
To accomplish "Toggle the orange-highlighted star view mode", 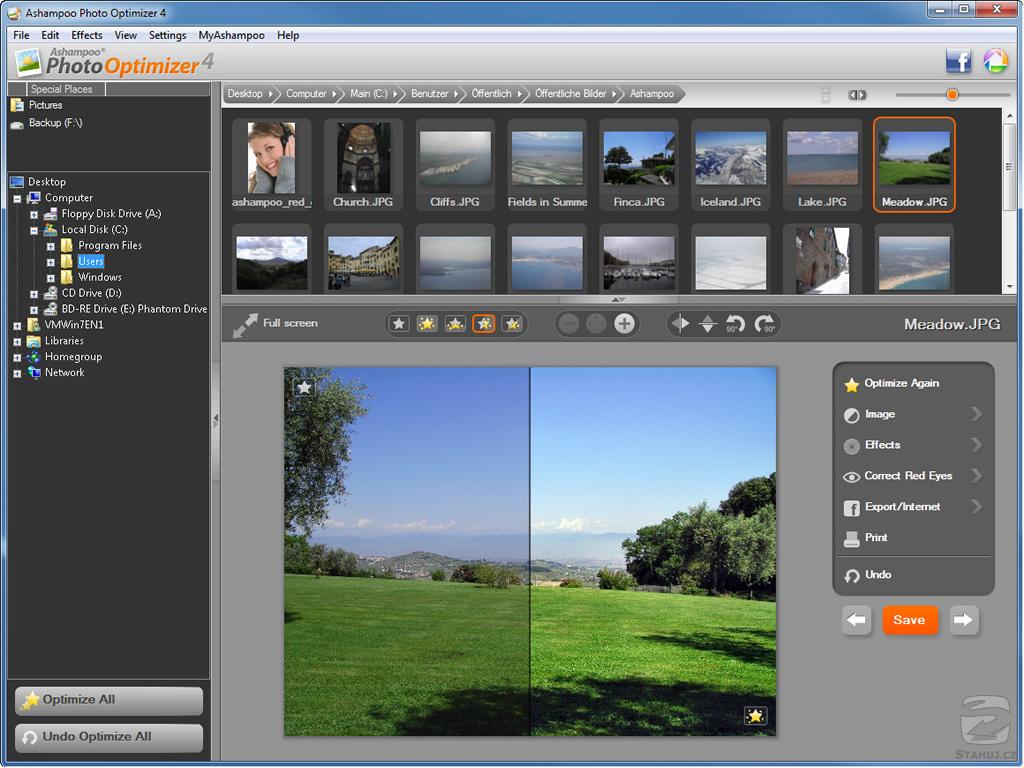I will click(484, 324).
